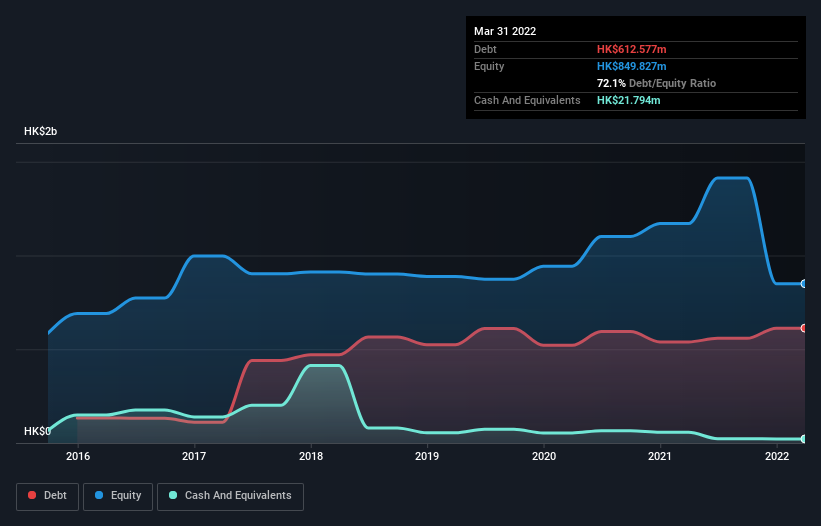821x526 pixels.
Task: Click the 2016 x-axis label
Action: pyautogui.click(x=77, y=456)
